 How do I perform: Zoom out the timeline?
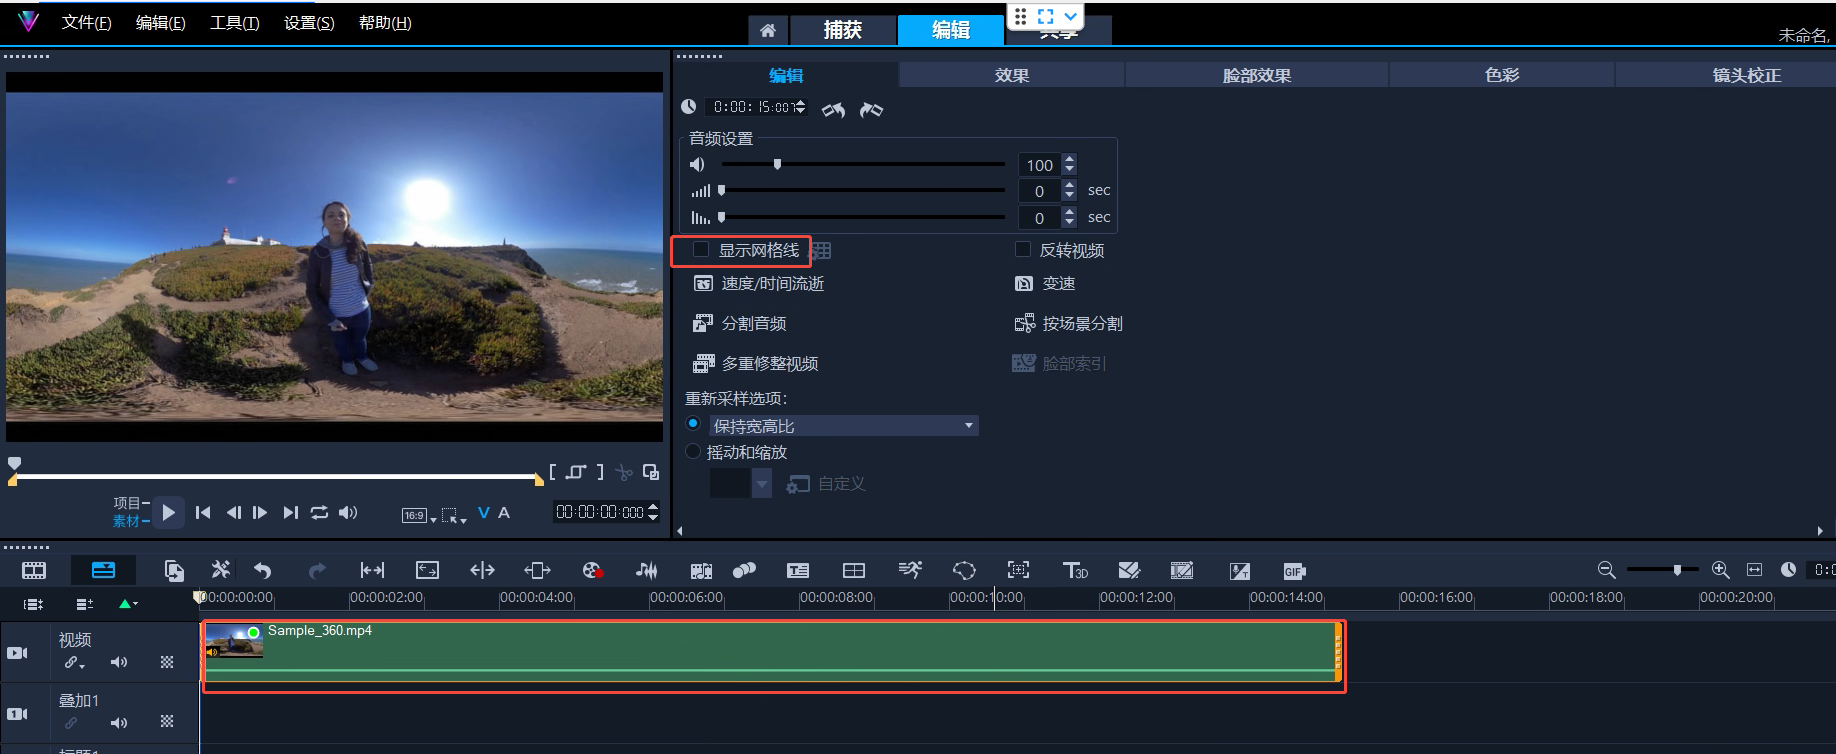tap(1607, 569)
